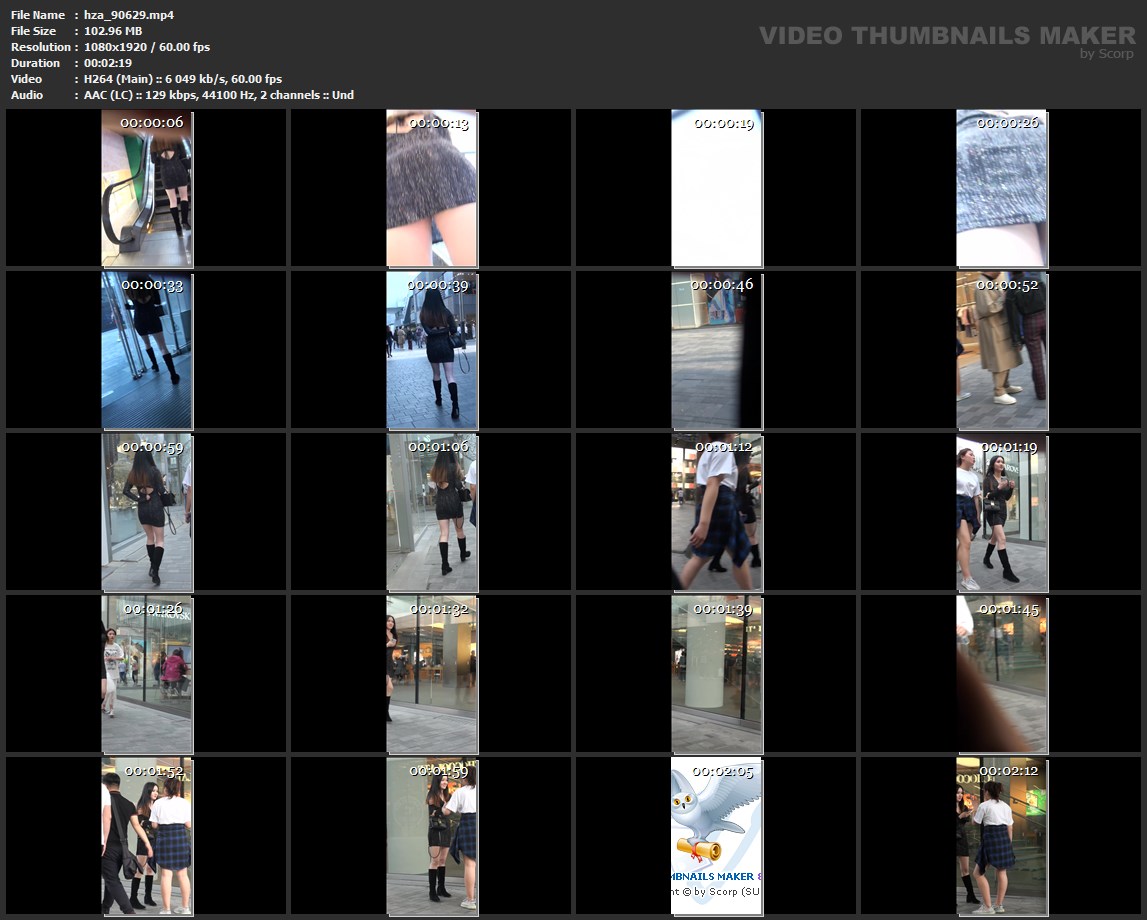Select the duration value 00:02:19
This screenshot has width=1147, height=920.
107,63
